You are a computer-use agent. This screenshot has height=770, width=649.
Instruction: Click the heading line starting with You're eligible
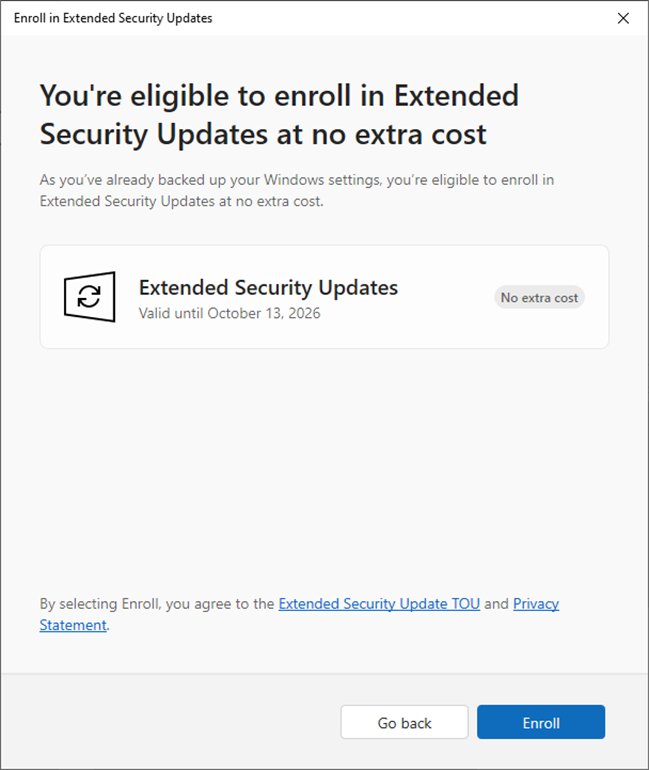click(279, 97)
